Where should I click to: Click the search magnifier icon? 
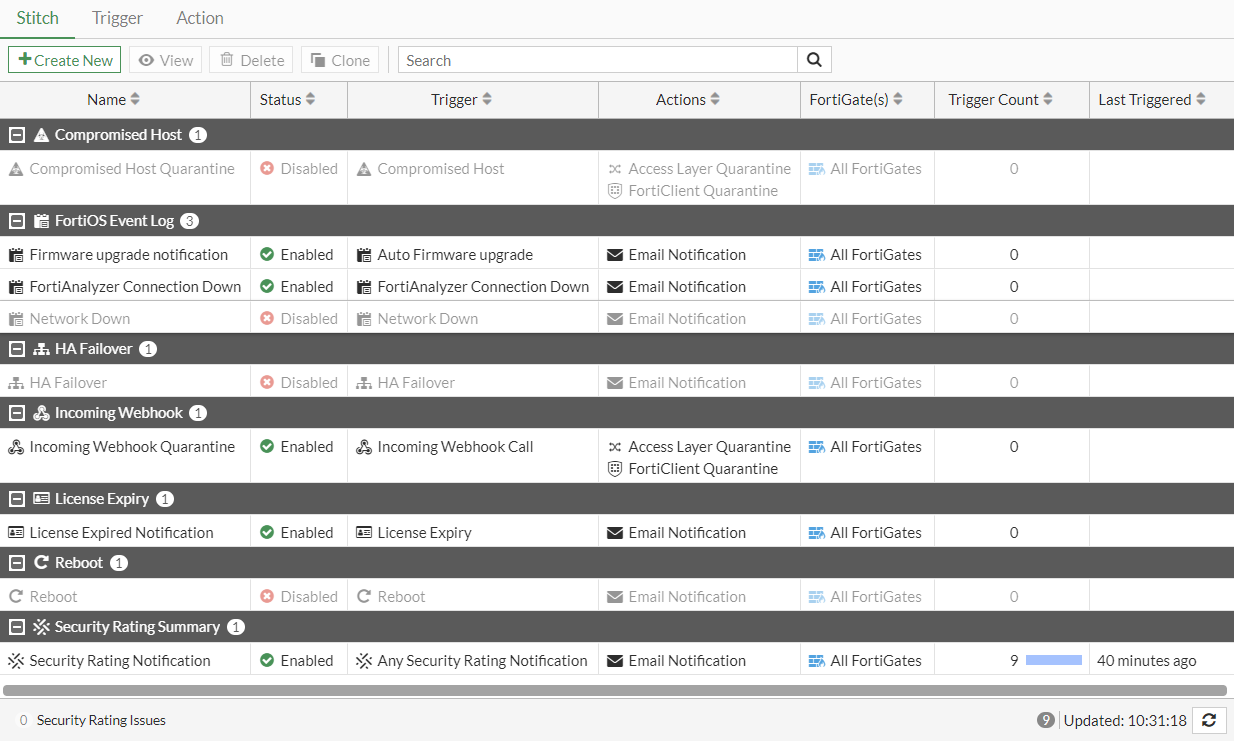coord(814,60)
